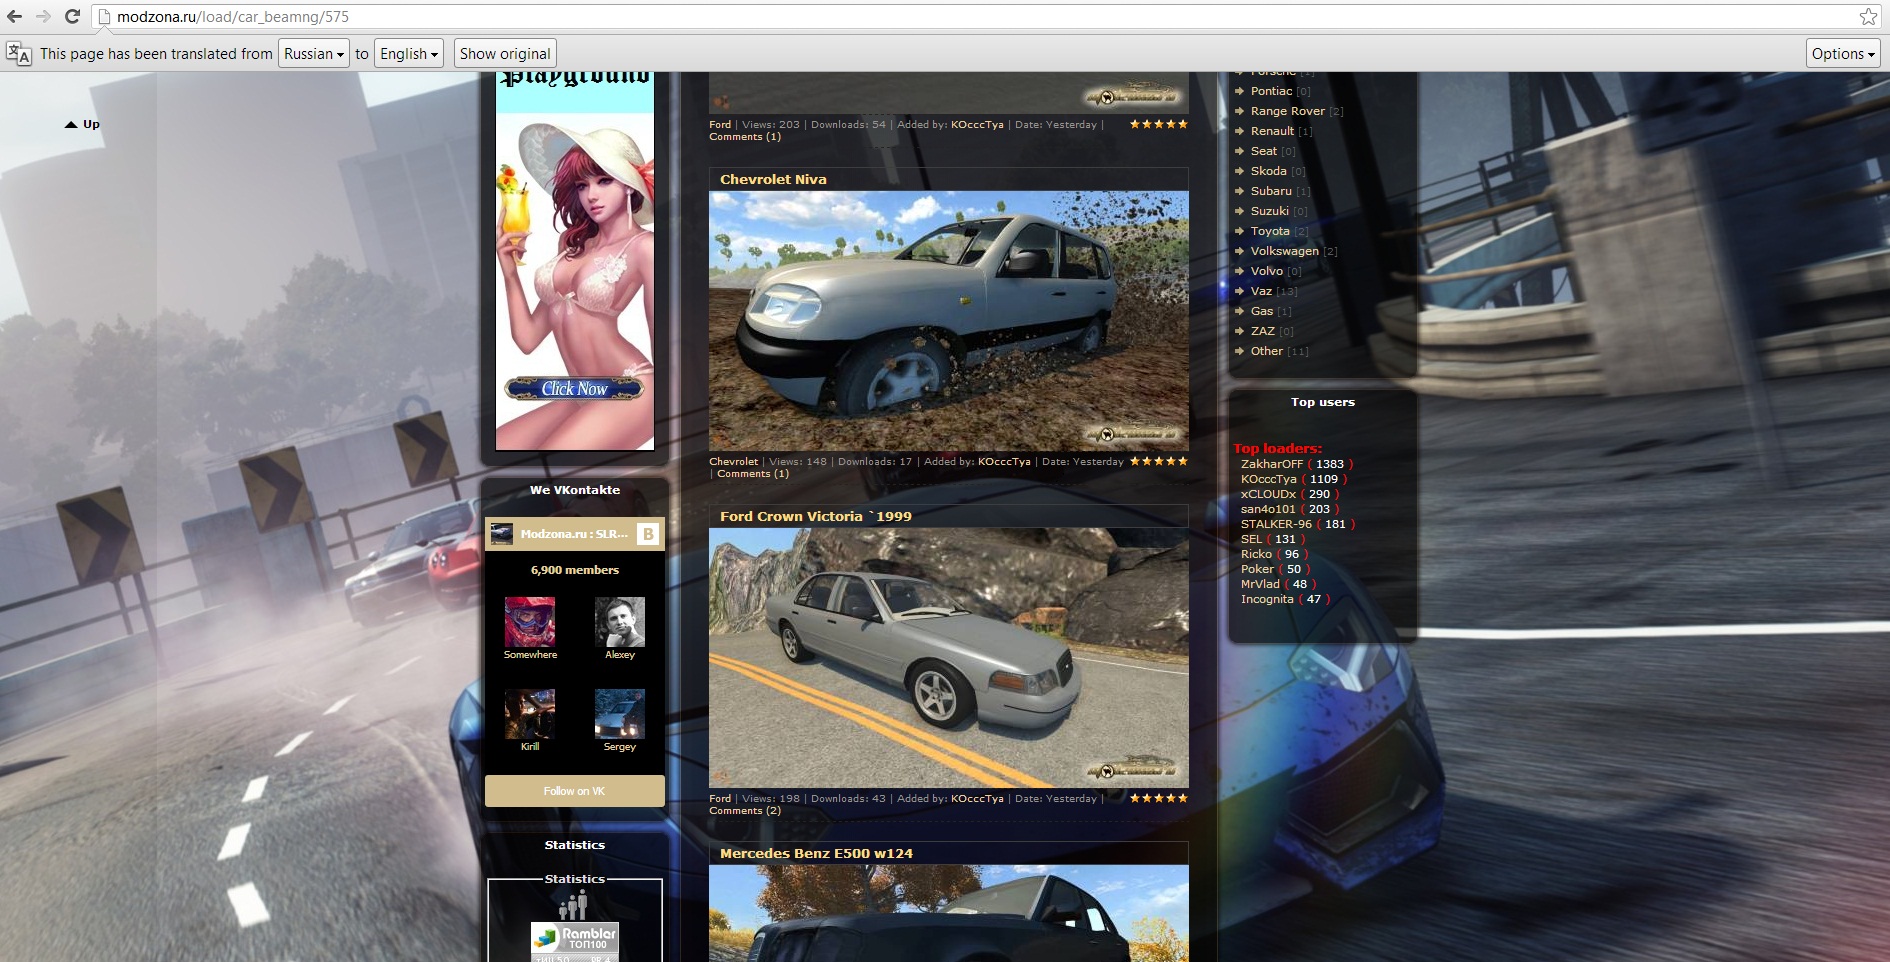Click the Modzona.ru group avatar icon
This screenshot has width=1890, height=962.
[x=502, y=534]
